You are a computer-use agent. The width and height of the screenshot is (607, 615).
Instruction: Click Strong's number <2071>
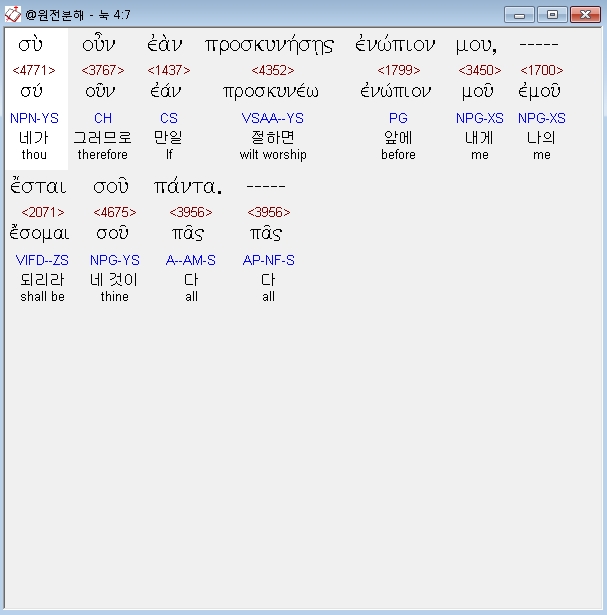pos(43,212)
